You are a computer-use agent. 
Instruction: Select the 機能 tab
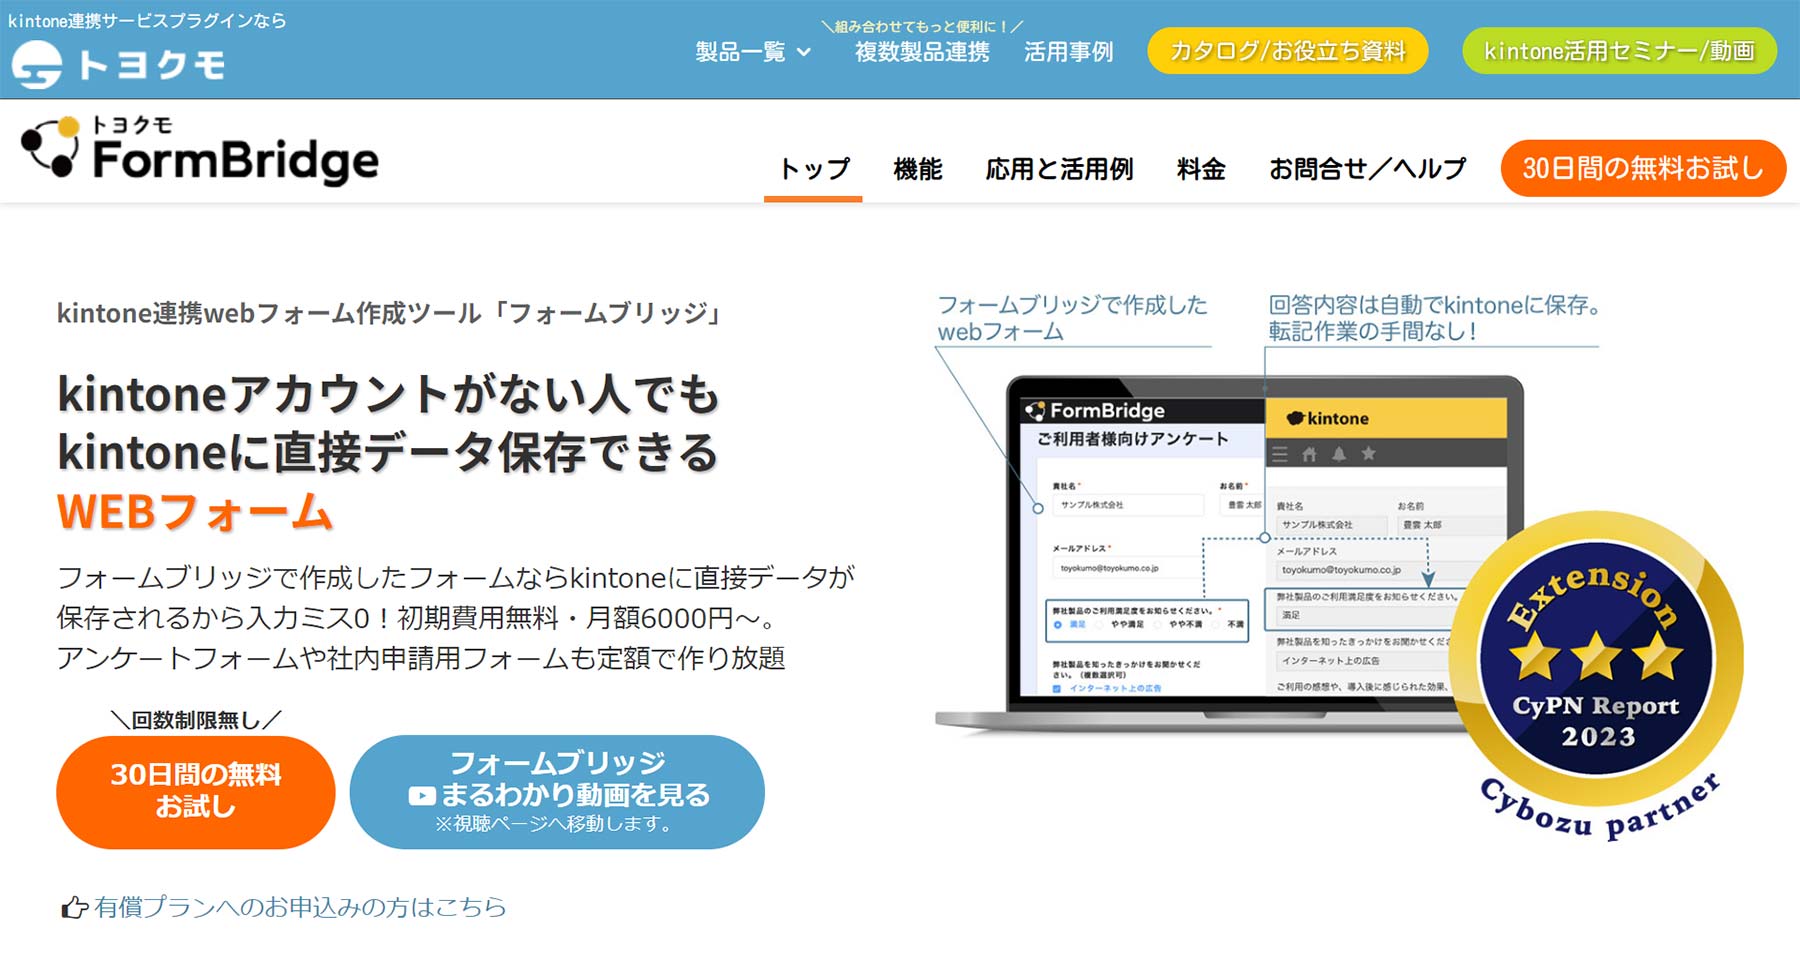[917, 169]
